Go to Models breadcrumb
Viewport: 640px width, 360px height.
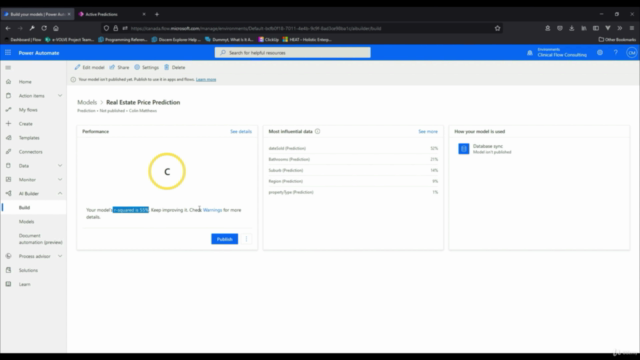[x=87, y=102]
